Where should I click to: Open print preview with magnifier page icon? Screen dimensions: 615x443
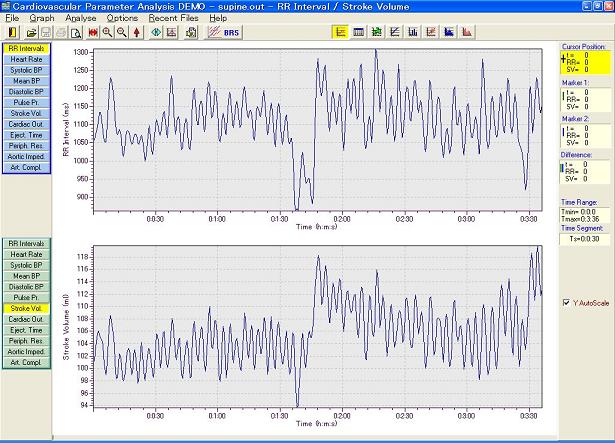[76, 33]
